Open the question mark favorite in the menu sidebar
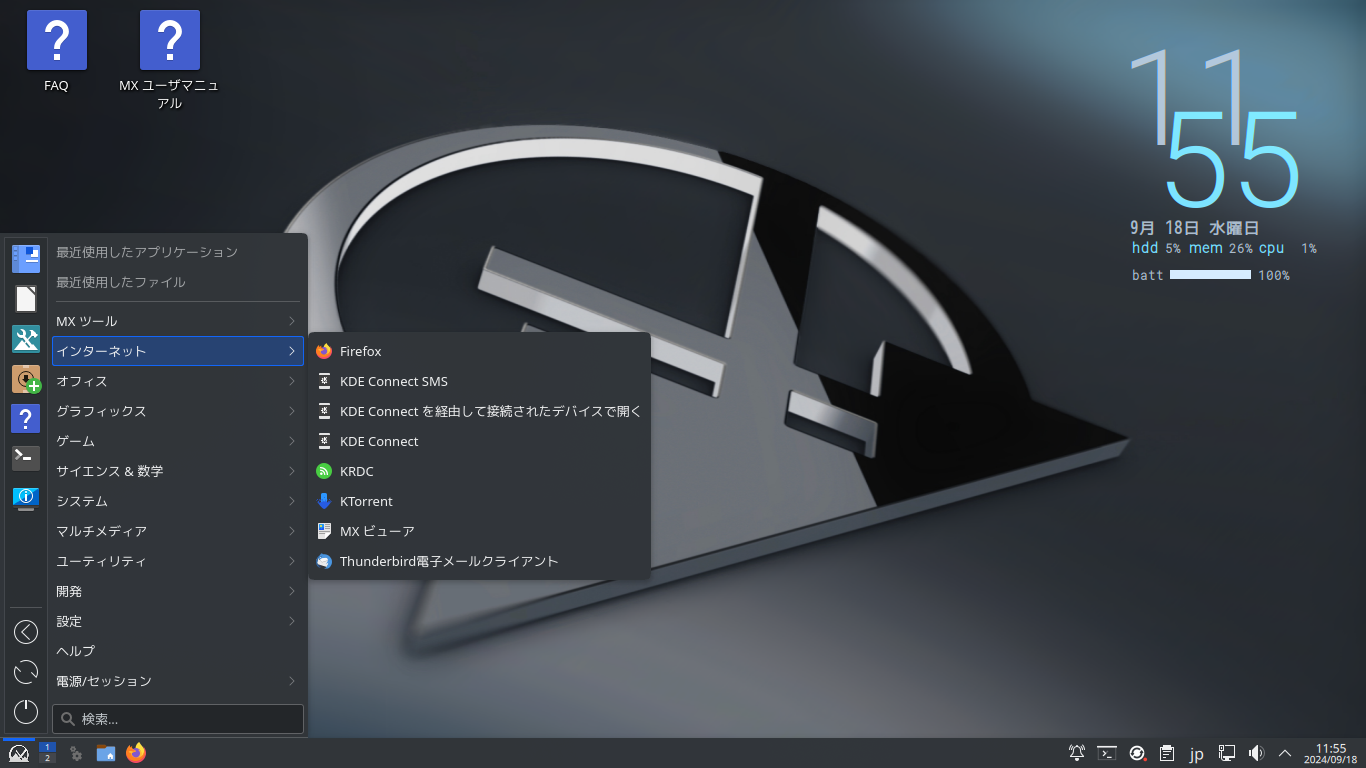 coord(26,419)
